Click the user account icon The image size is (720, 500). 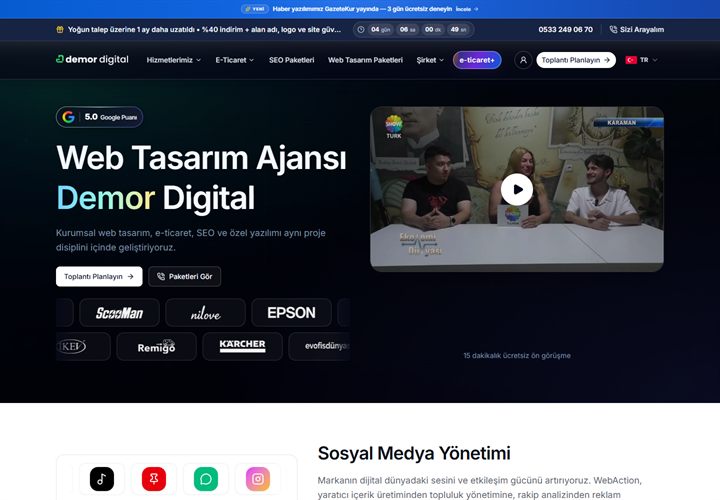(x=523, y=60)
